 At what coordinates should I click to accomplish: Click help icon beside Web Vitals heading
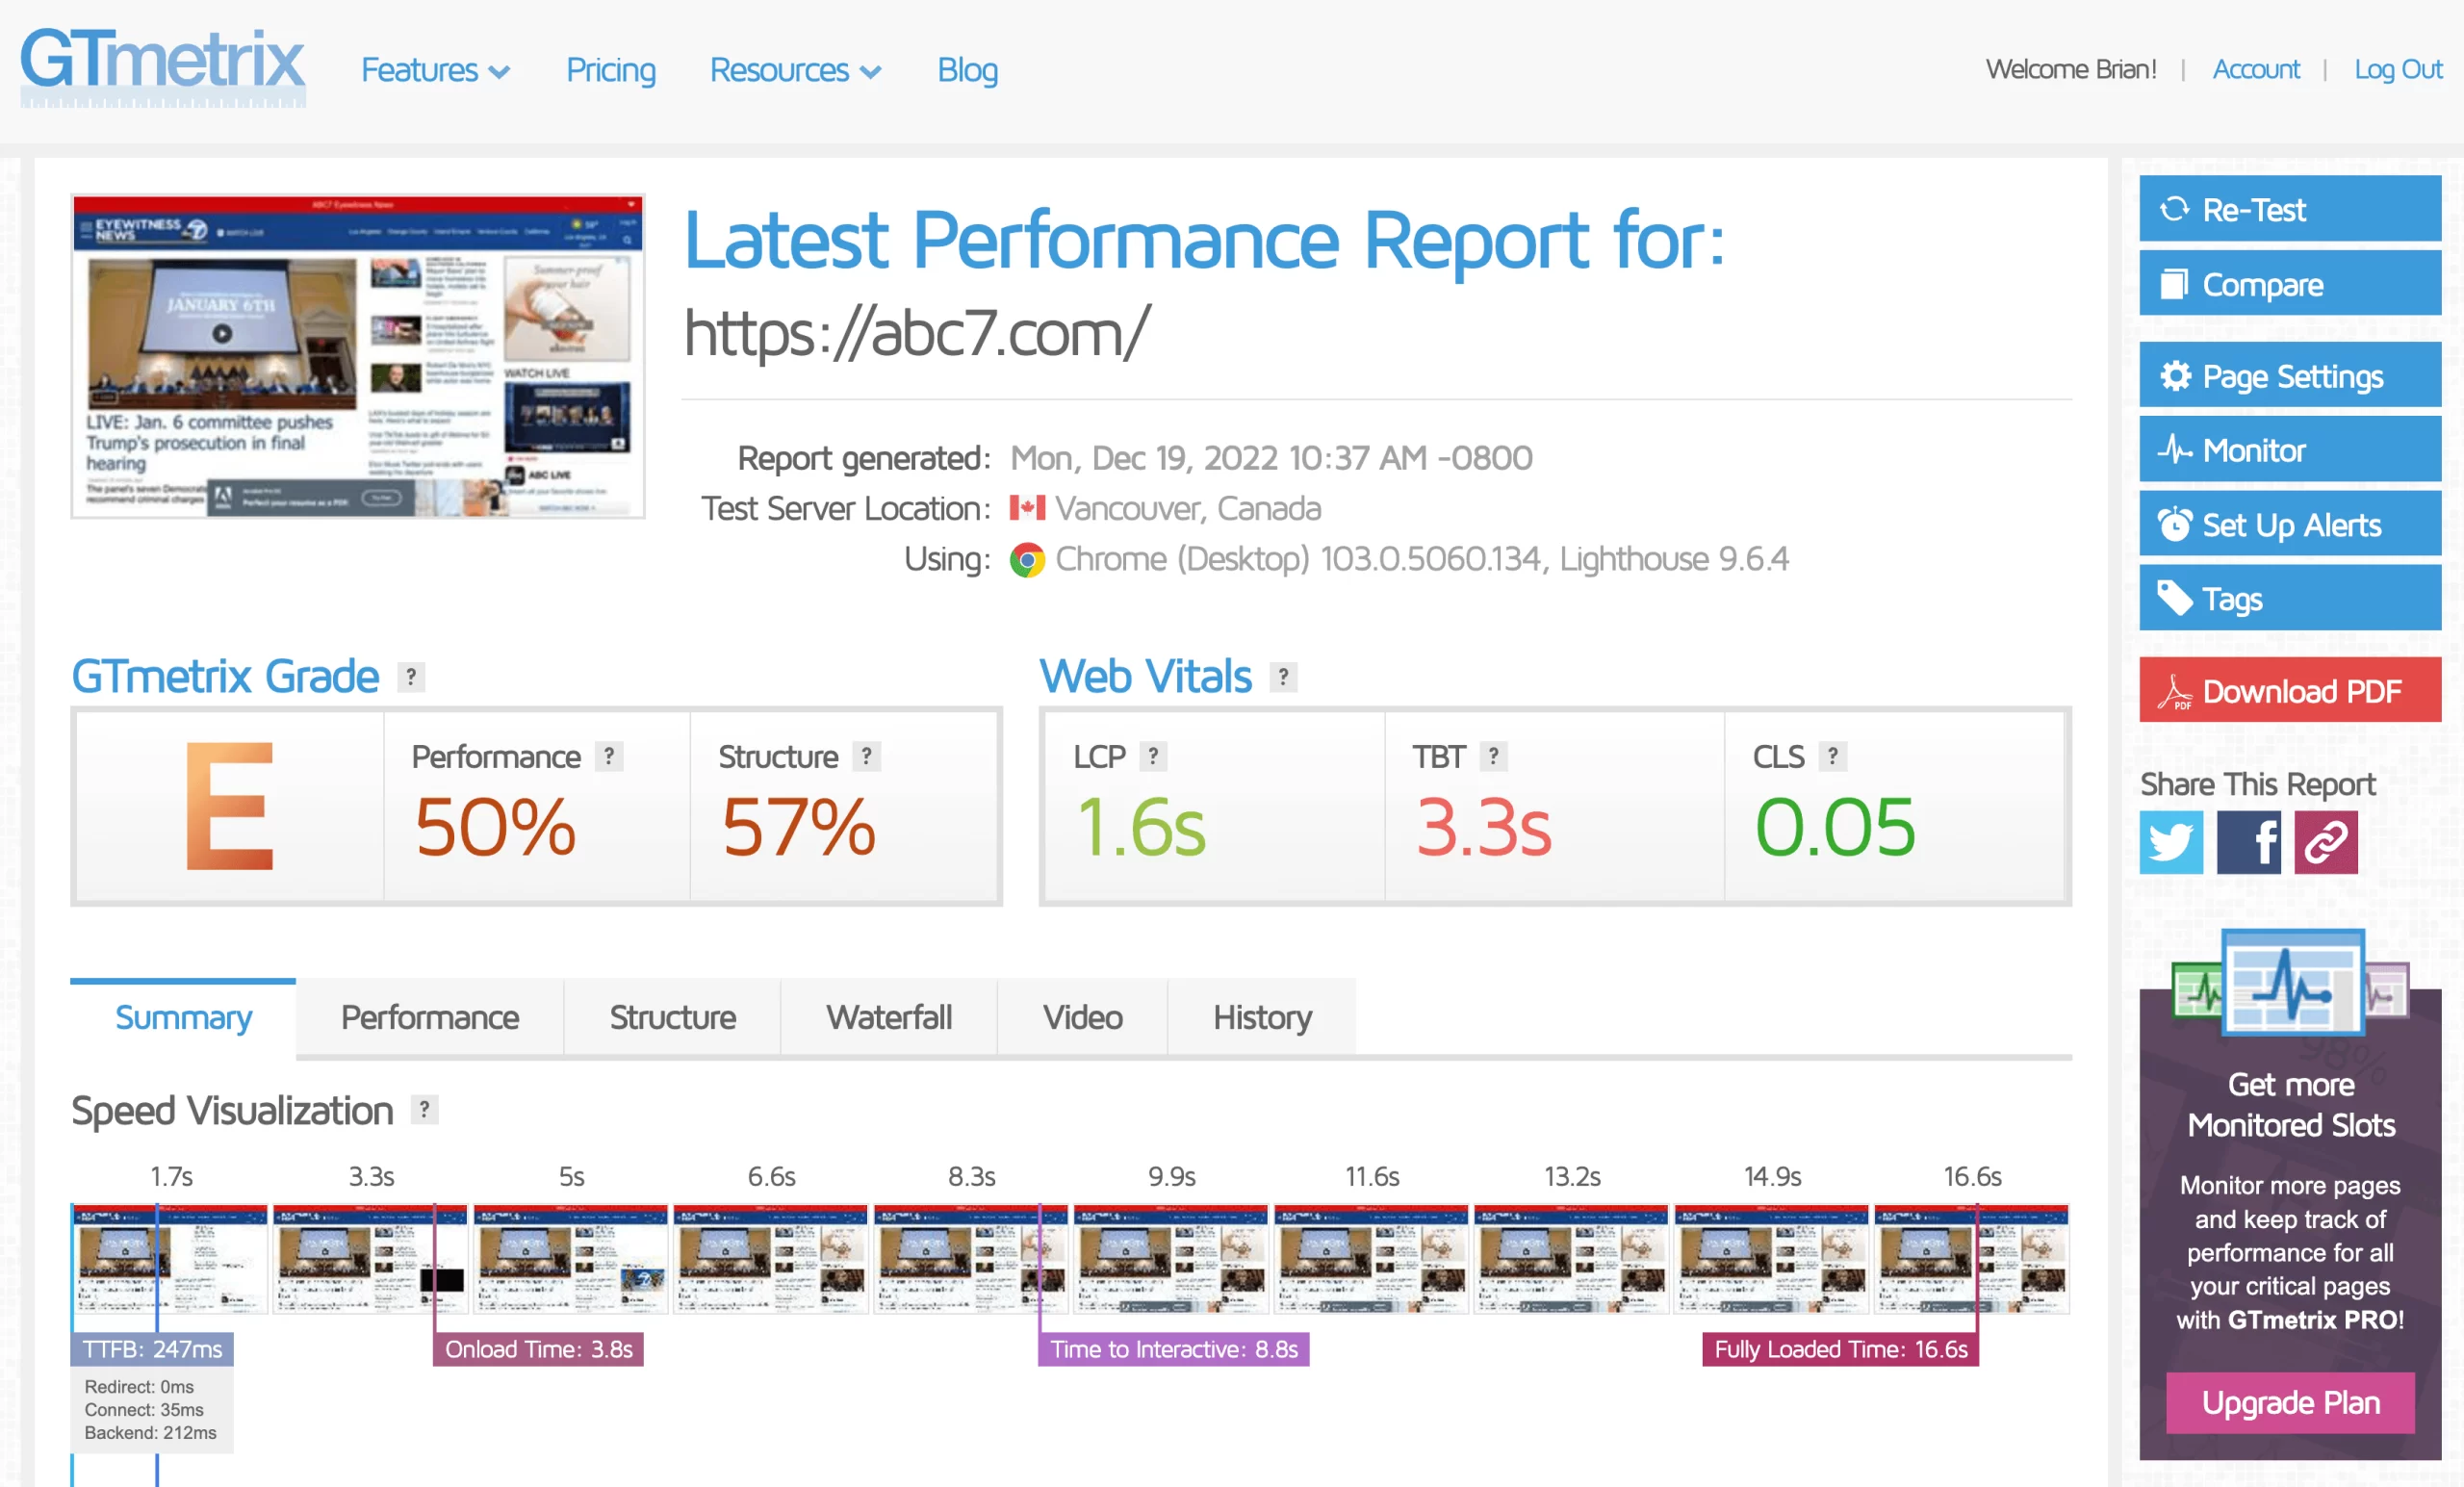tap(1283, 677)
